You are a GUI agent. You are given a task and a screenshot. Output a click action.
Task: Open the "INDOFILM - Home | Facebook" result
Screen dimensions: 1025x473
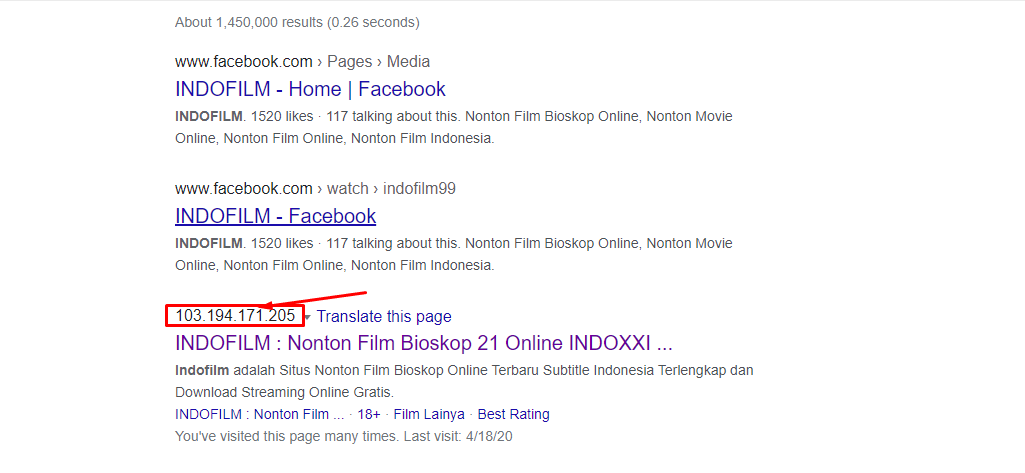tap(310, 89)
